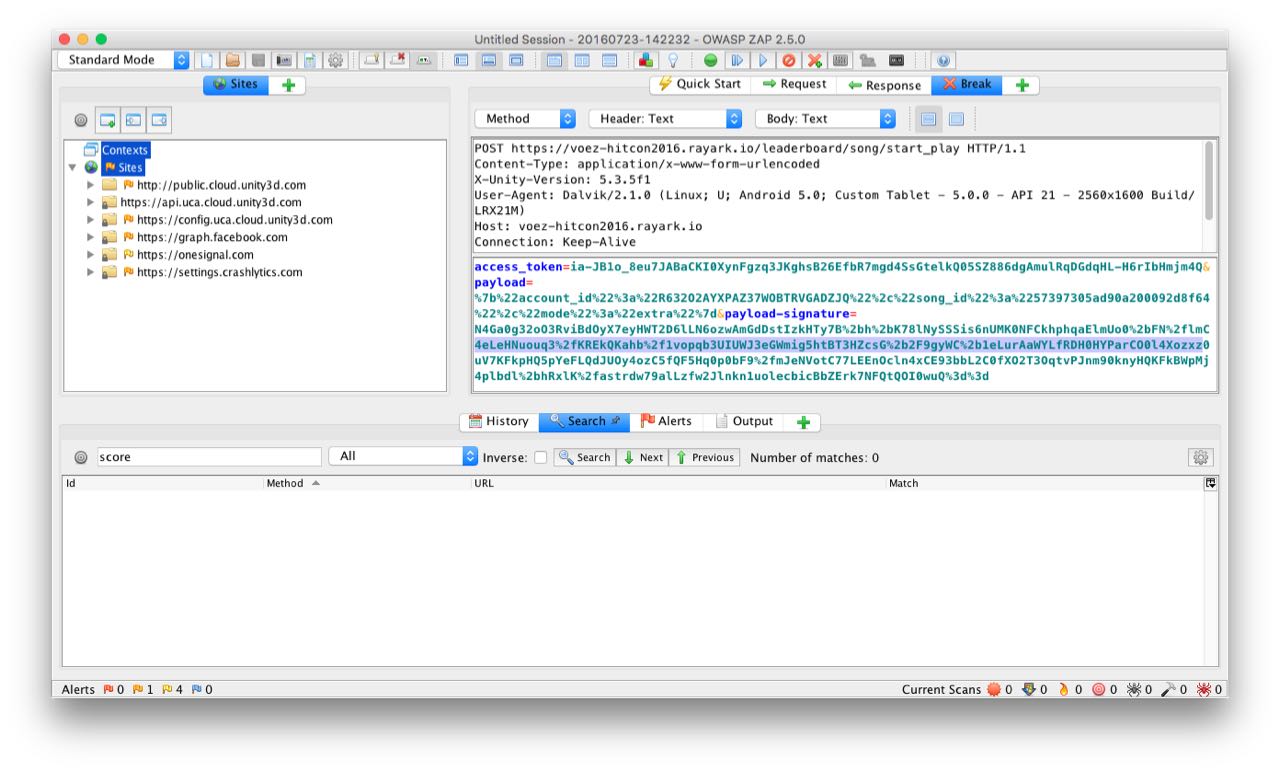The width and height of the screenshot is (1280, 772).
Task: Click the red Drop request icon
Action: (x=789, y=60)
